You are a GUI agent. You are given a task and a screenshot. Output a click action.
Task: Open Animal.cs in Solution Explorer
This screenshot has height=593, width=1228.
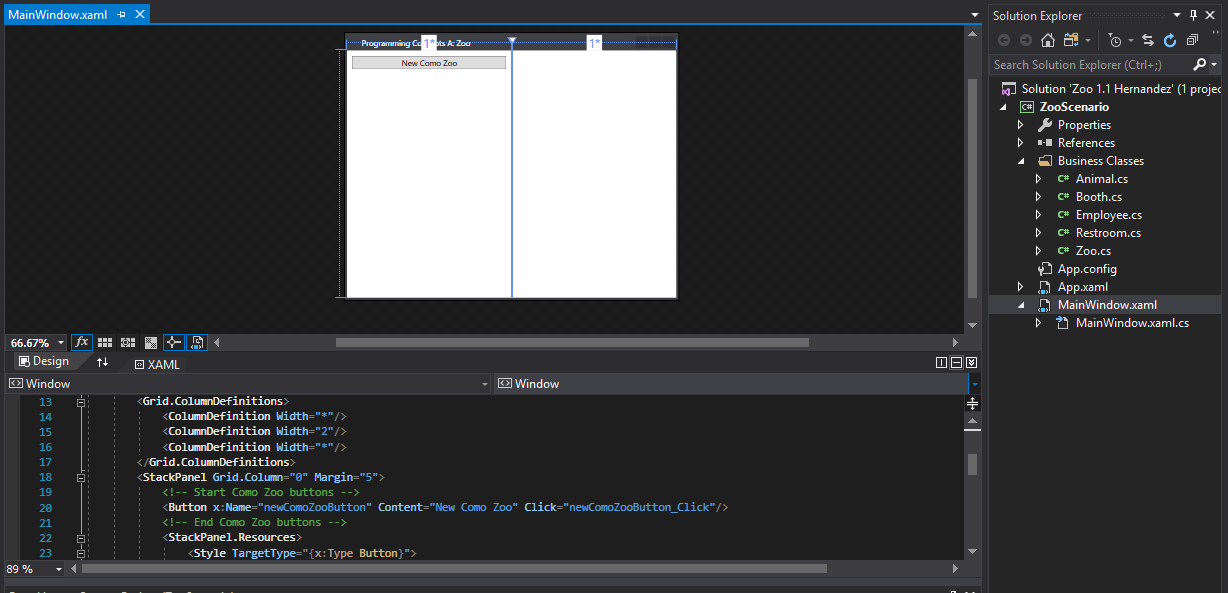[x=1101, y=179]
